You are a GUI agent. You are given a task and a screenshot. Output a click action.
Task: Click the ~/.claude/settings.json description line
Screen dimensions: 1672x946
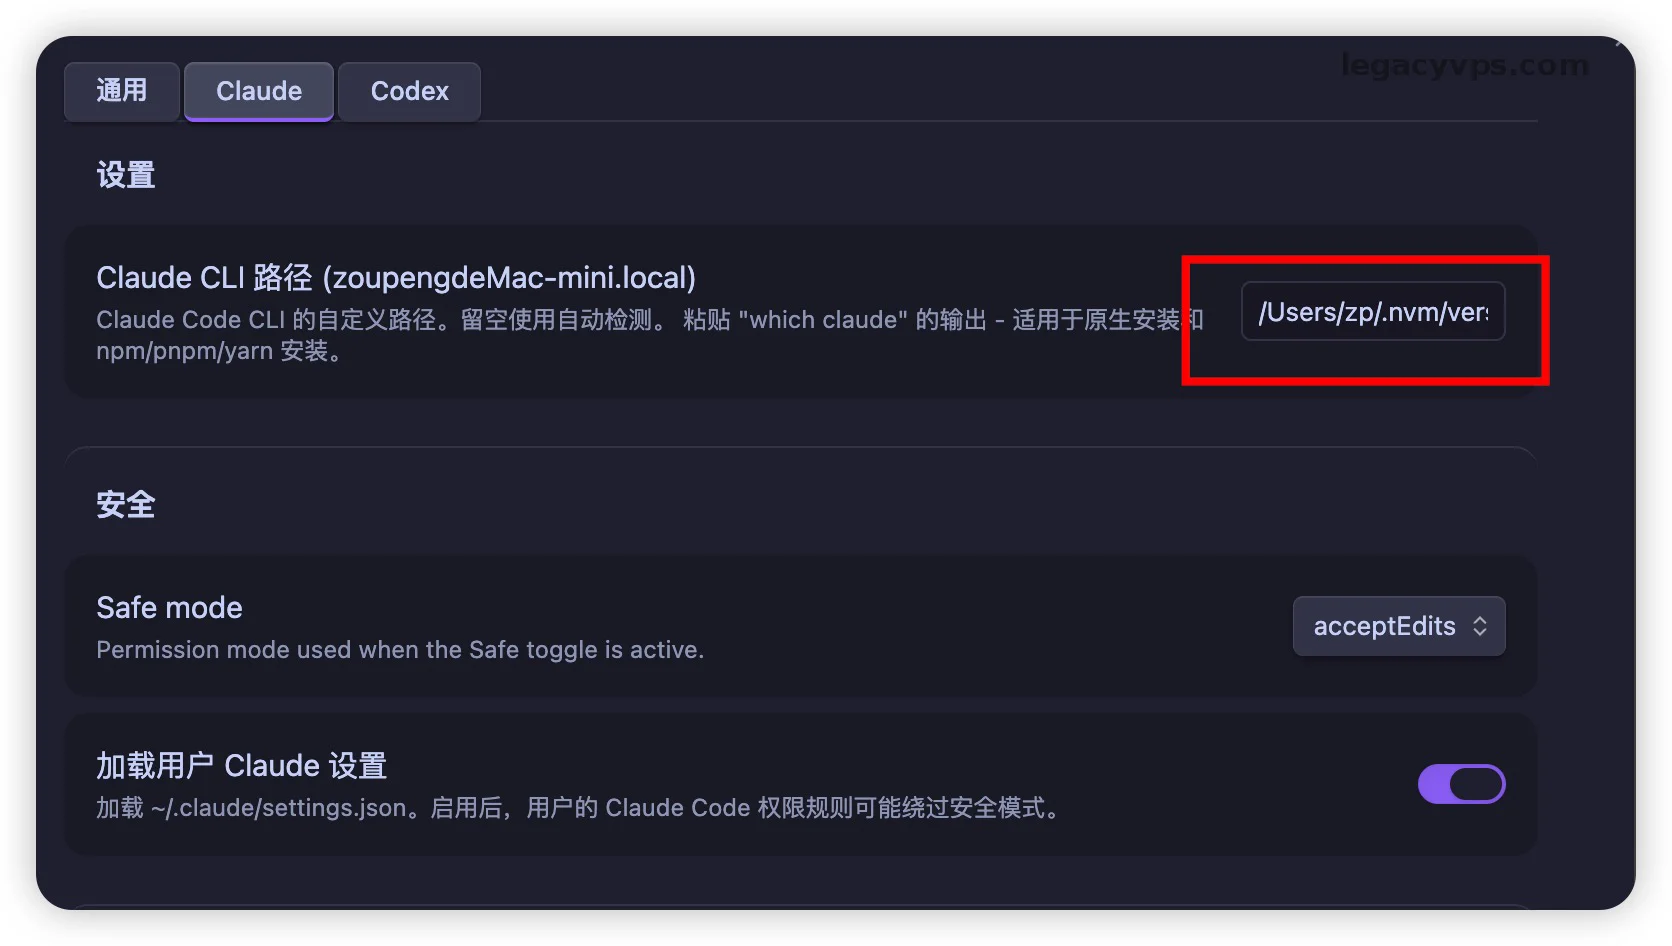pos(578,808)
